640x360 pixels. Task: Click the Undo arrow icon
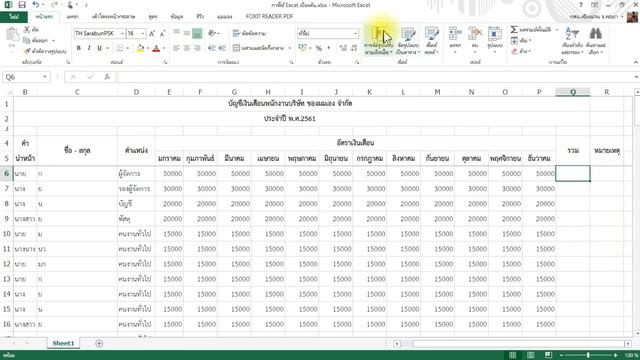pyautogui.click(x=36, y=5)
